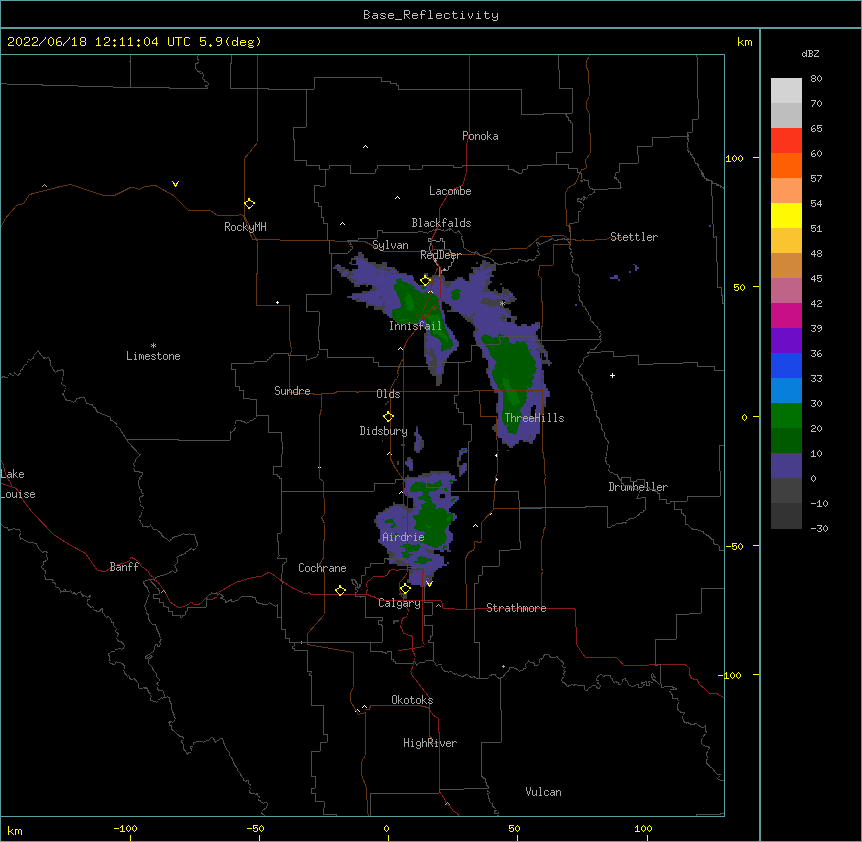Click the dBZ legend heading
Image resolution: width=862 pixels, height=842 pixels.
point(810,53)
